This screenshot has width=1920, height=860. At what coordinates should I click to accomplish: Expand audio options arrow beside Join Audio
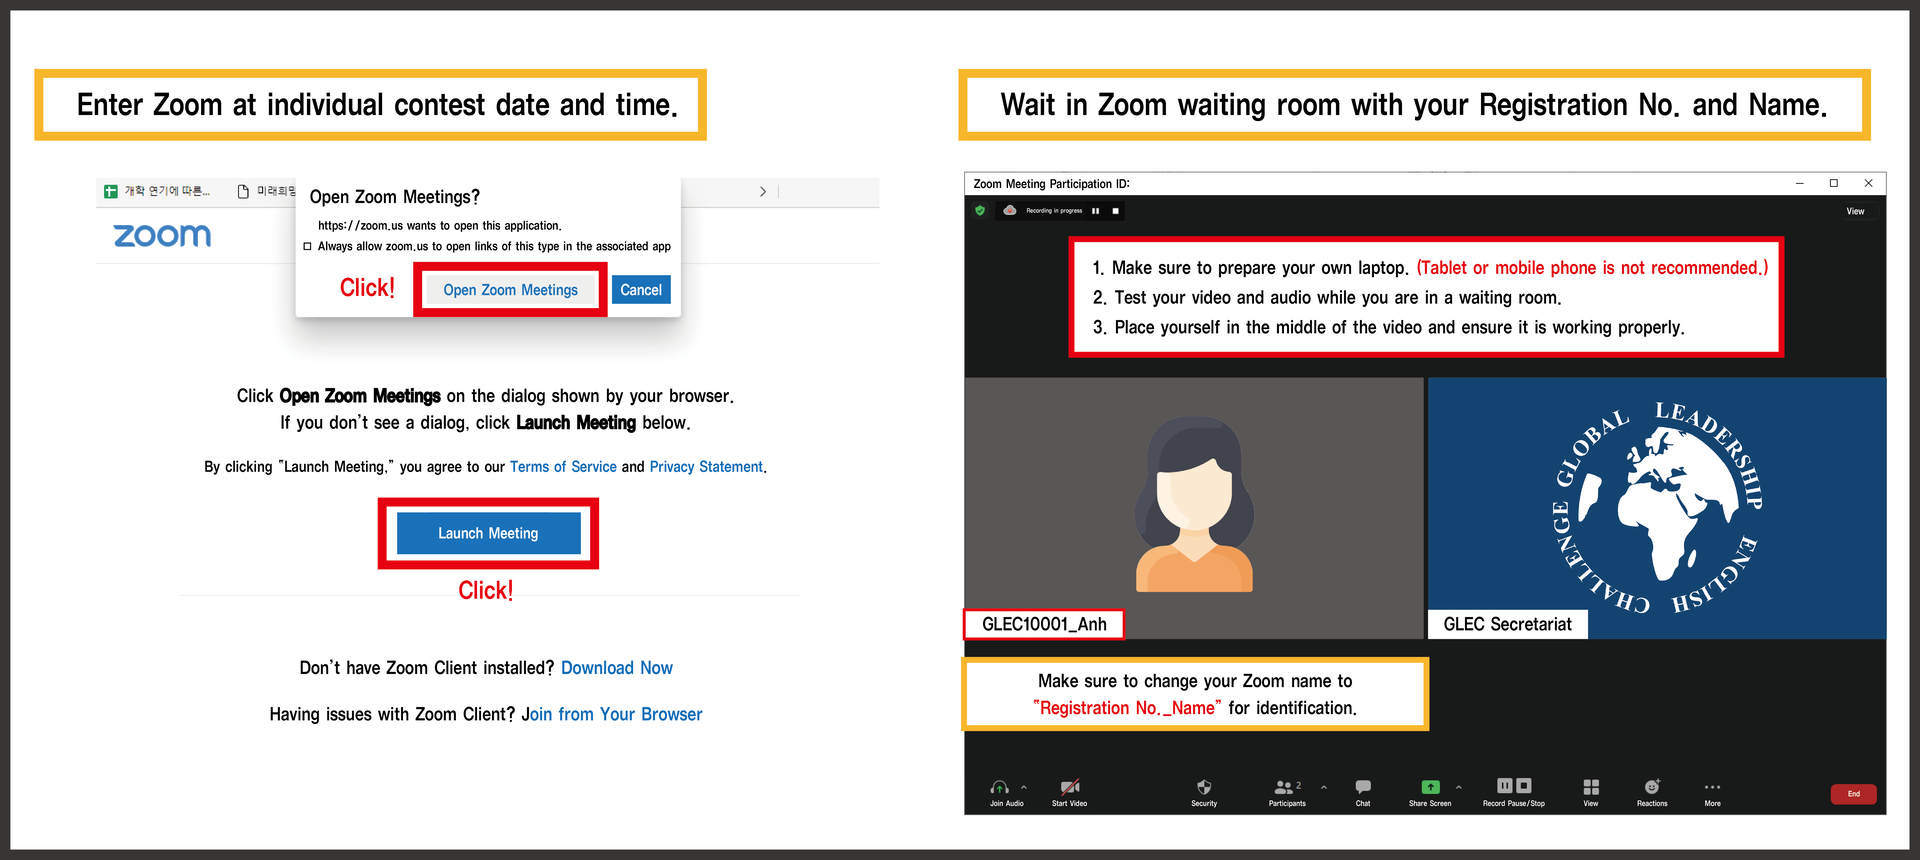[1024, 788]
